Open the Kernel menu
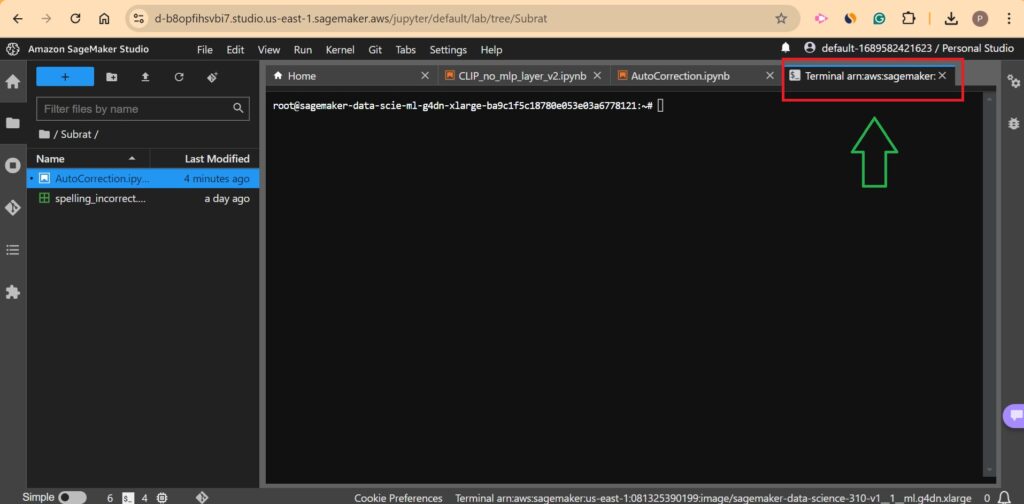Image resolution: width=1024 pixels, height=504 pixels. [x=339, y=50]
